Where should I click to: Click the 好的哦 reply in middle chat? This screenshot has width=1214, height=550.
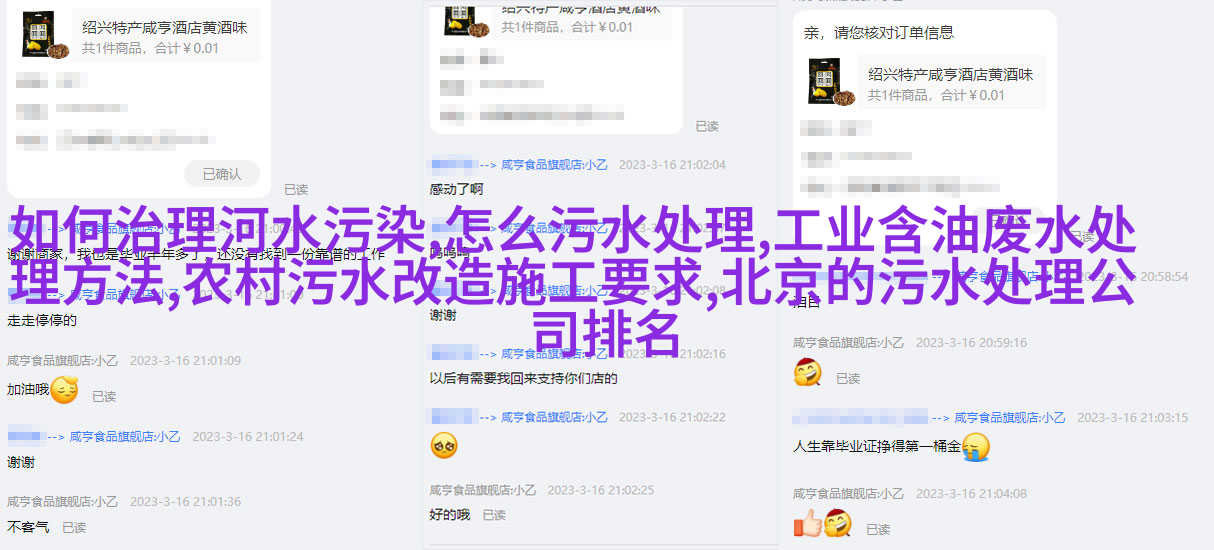click(449, 515)
